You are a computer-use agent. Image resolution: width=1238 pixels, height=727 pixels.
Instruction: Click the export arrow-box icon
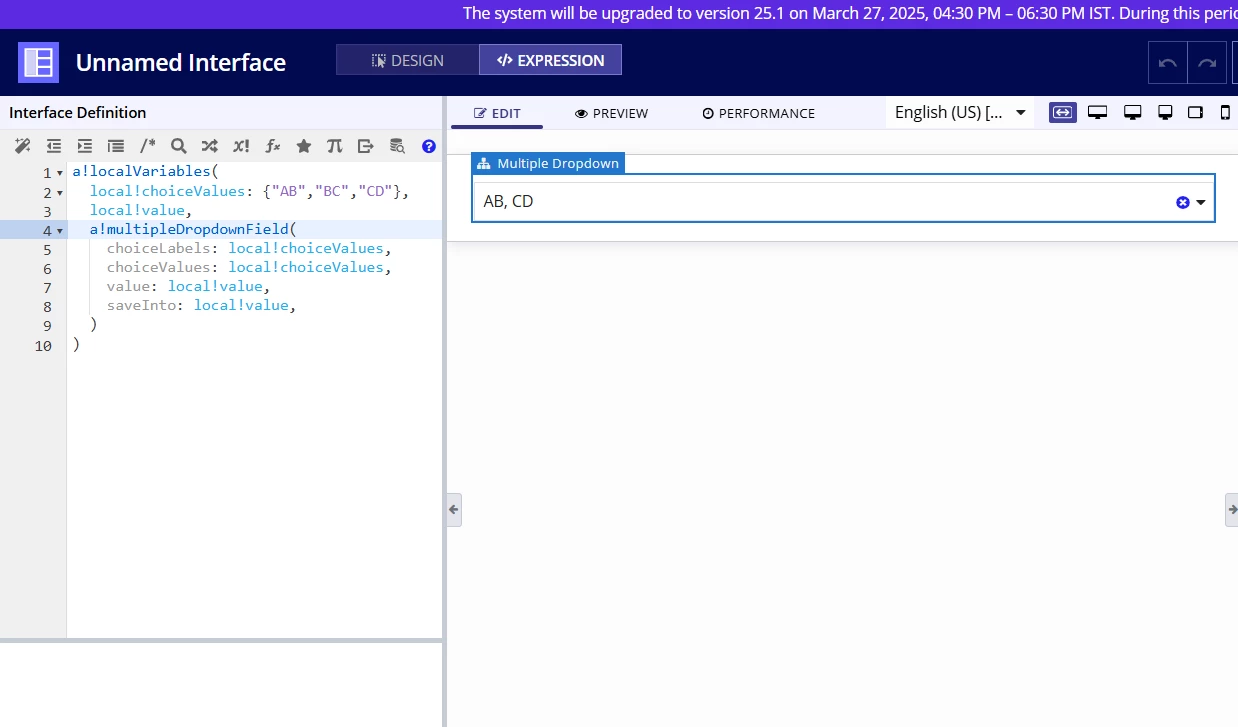click(365, 146)
